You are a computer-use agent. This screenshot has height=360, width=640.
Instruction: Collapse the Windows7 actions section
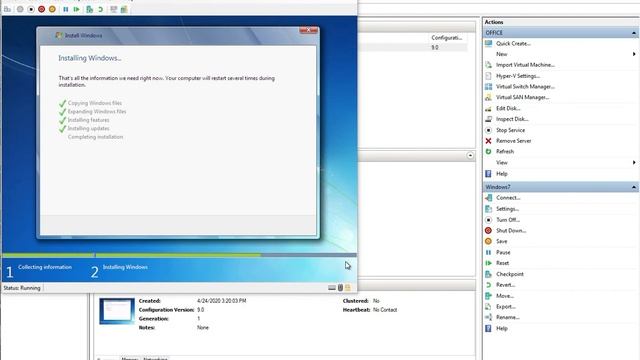pyautogui.click(x=633, y=187)
